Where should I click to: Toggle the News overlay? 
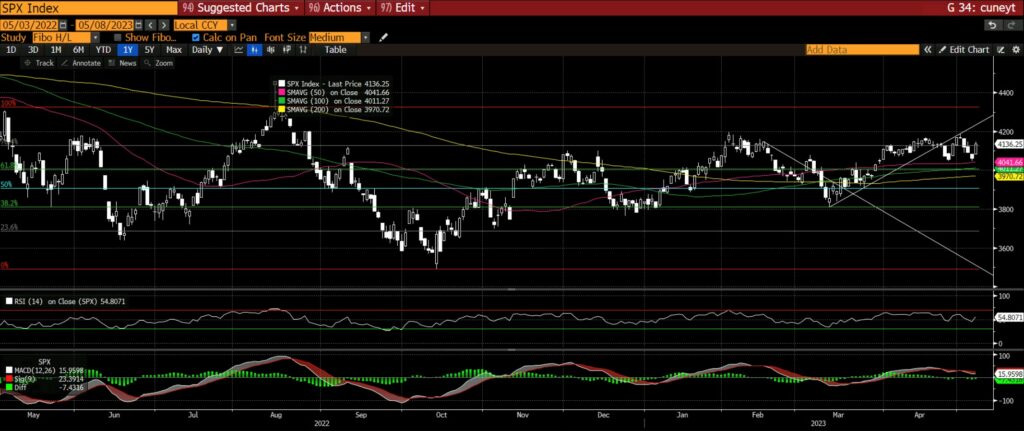[x=123, y=62]
